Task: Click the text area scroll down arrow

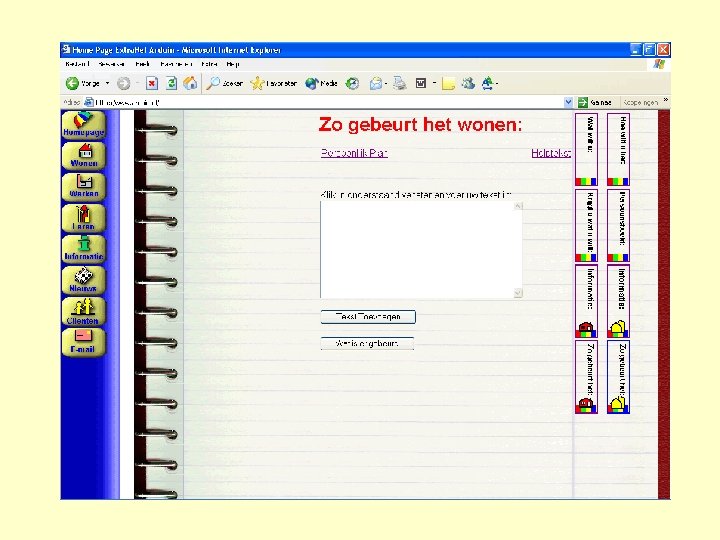Action: coord(518,292)
